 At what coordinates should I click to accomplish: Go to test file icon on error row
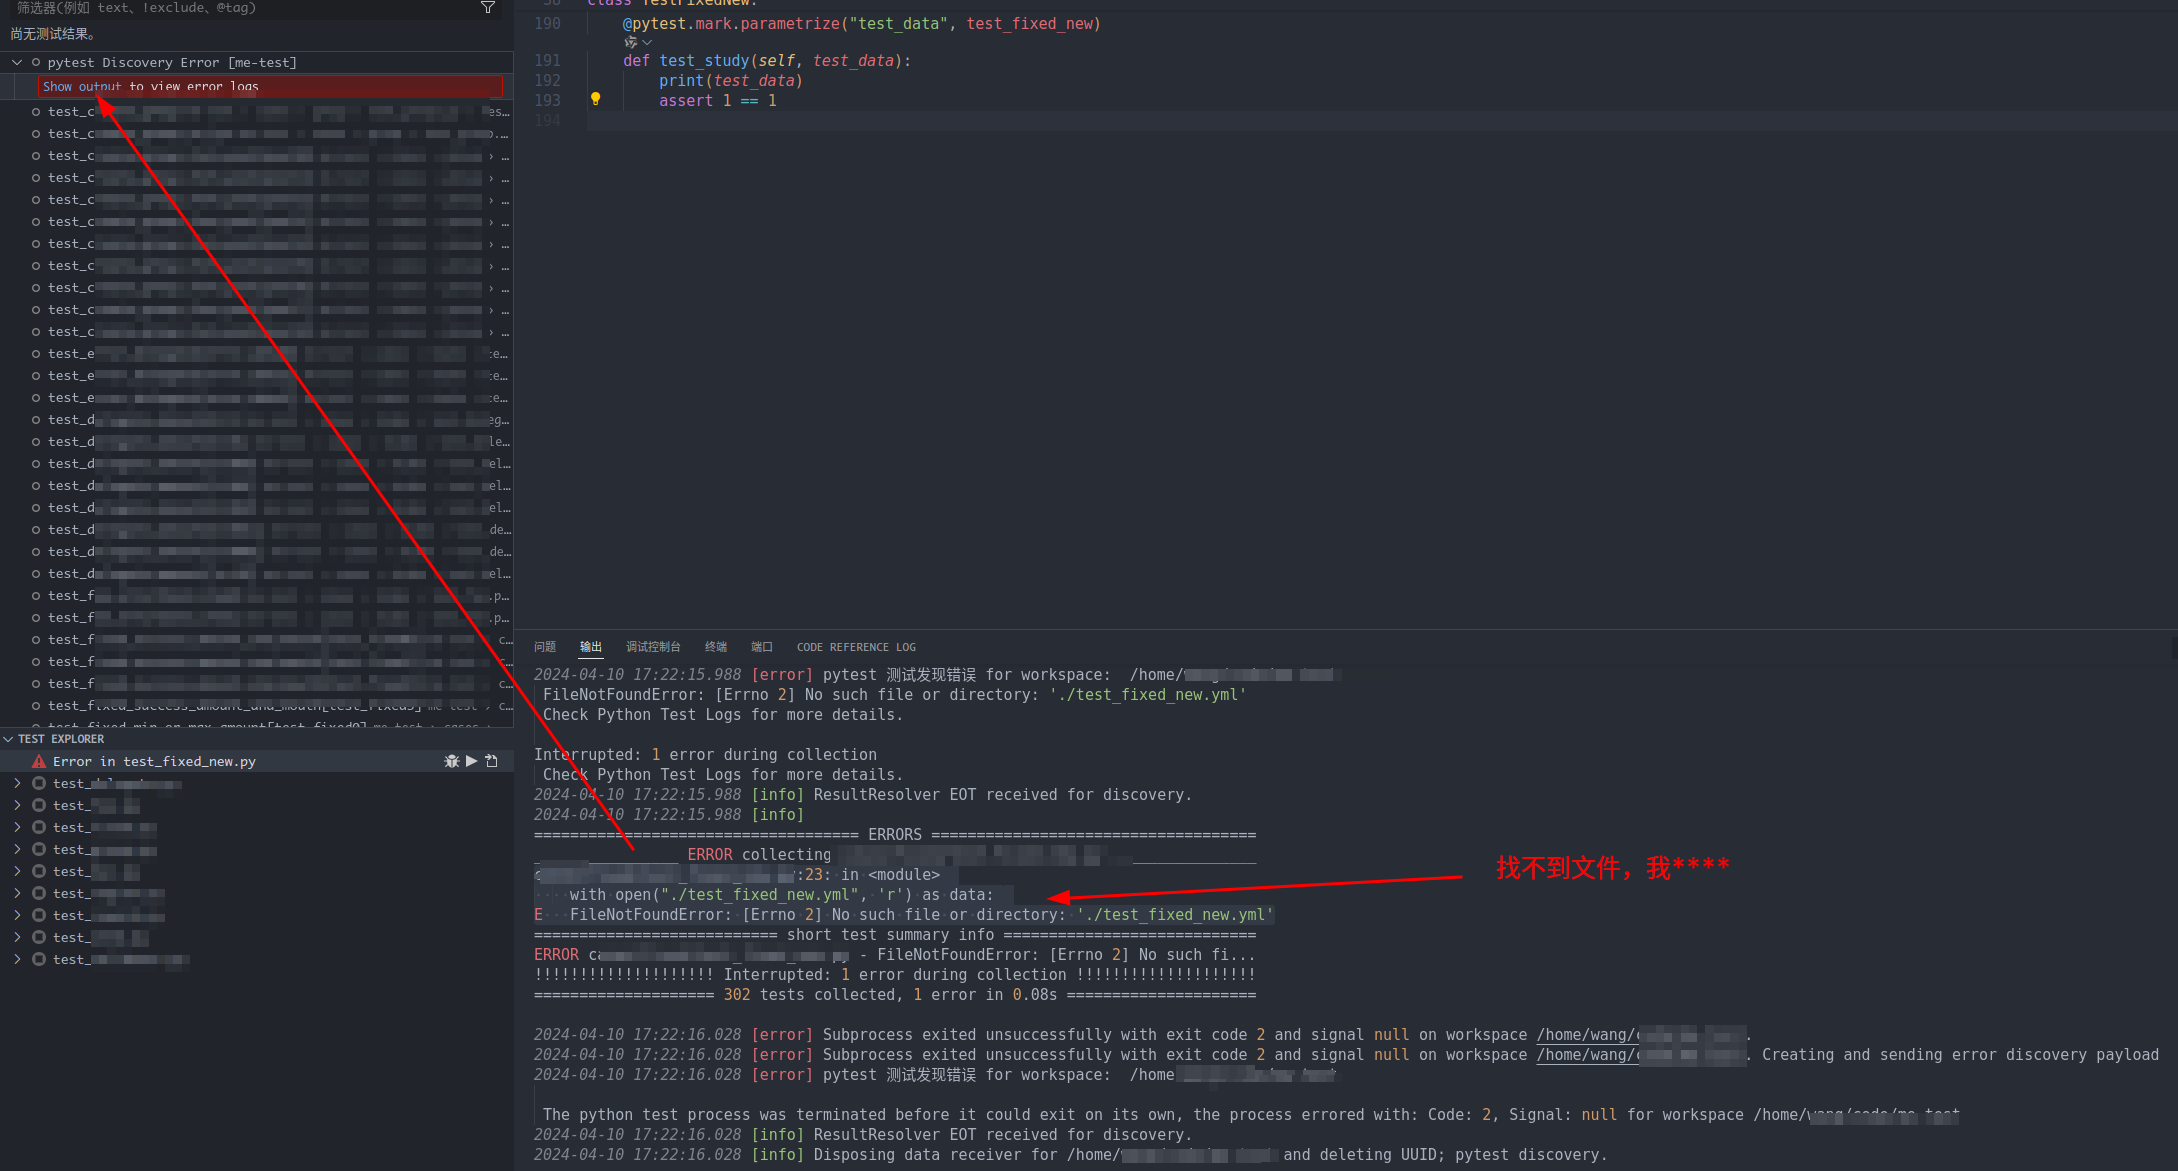point(491,761)
